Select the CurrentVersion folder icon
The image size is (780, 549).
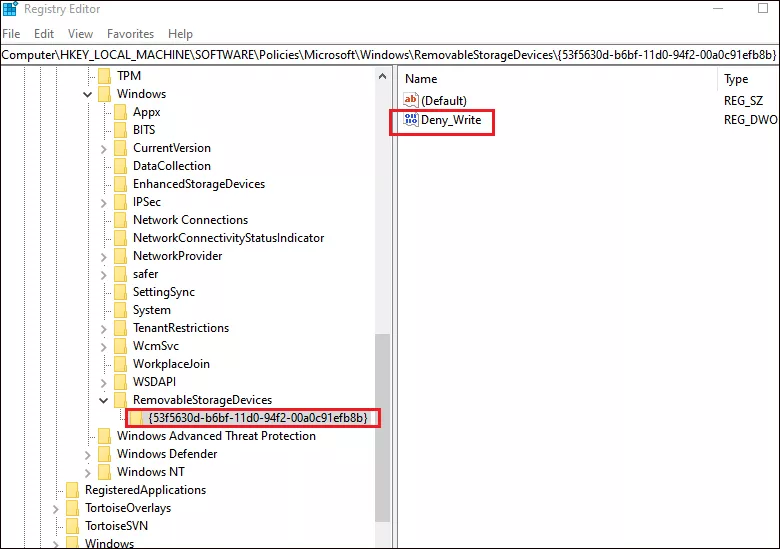tap(120, 148)
